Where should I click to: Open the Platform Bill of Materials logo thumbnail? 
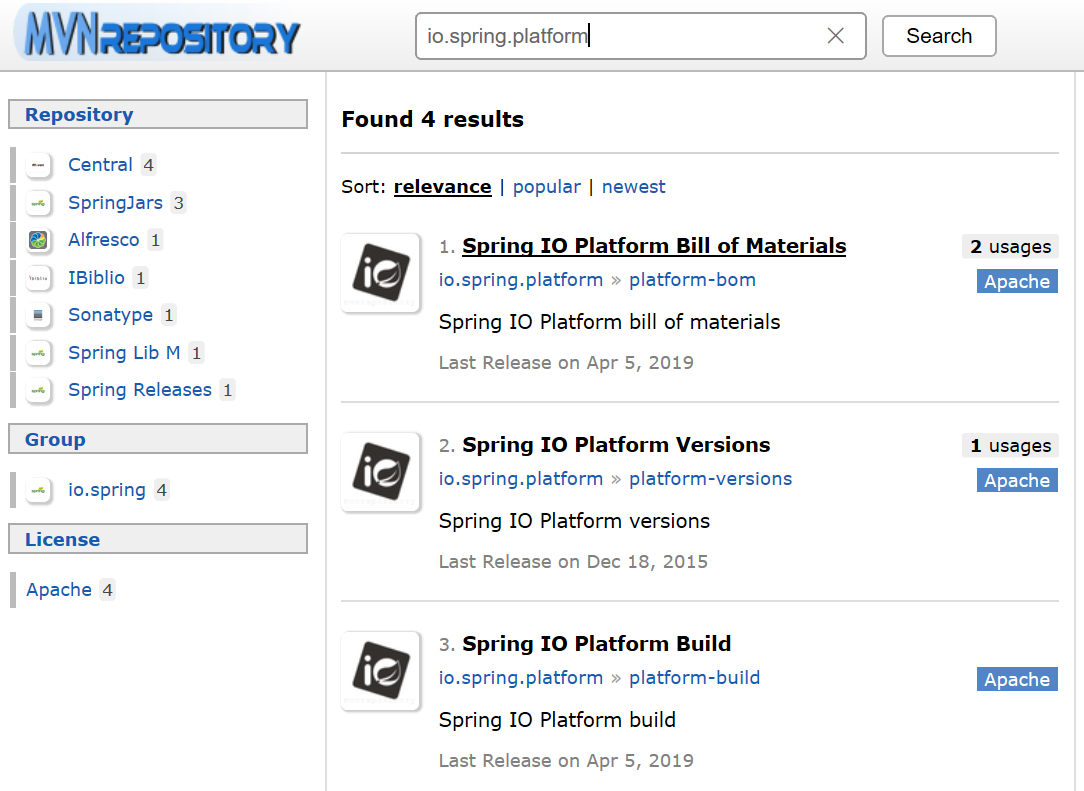coord(381,273)
